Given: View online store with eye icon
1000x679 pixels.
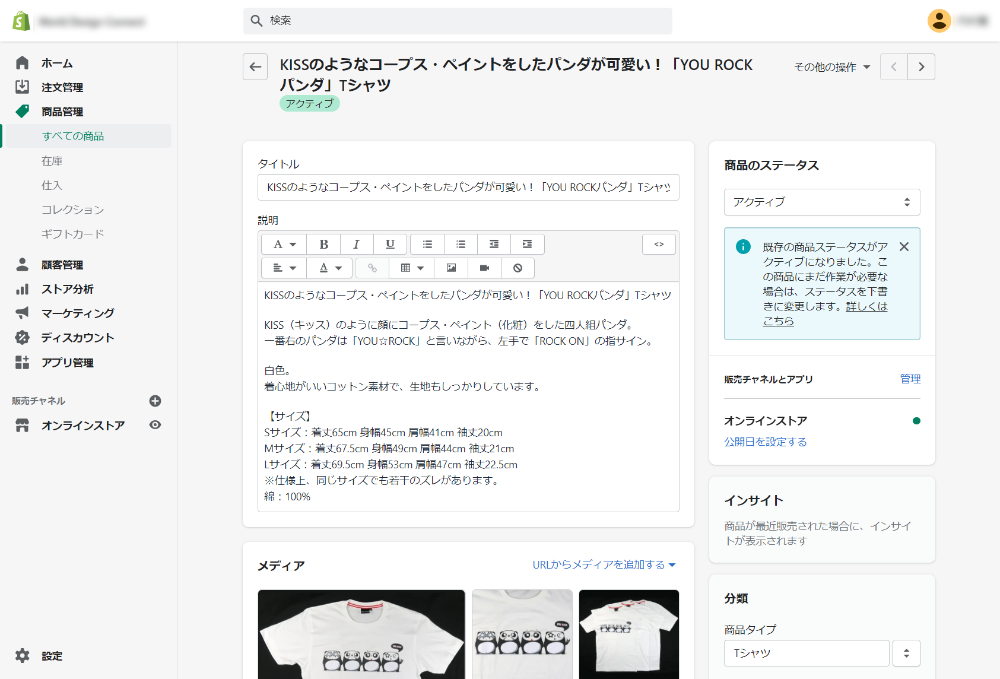Looking at the screenshot, I should 155,425.
